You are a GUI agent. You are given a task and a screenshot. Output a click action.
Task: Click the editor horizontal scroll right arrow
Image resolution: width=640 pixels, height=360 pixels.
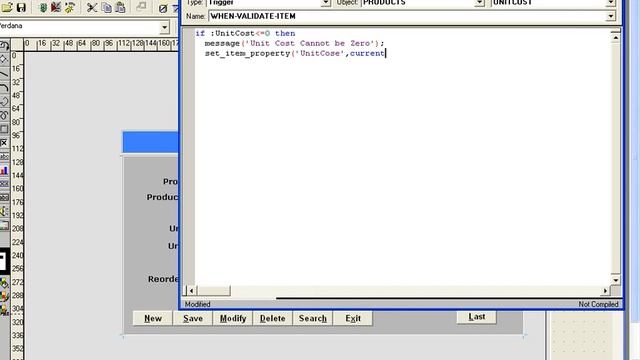605,291
